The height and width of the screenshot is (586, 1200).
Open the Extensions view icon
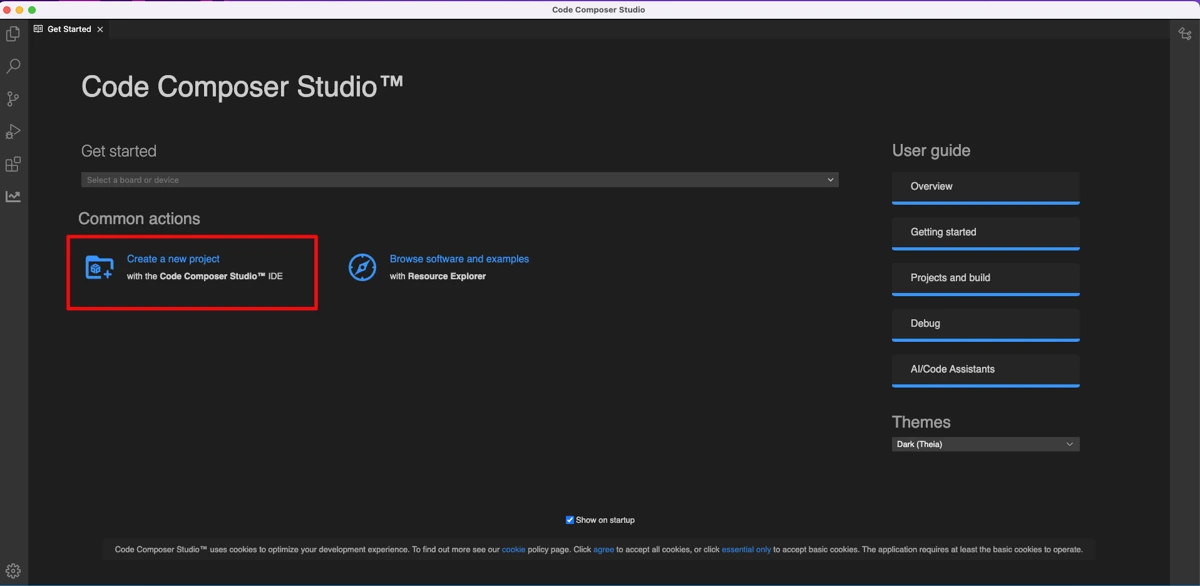pyautogui.click(x=13, y=164)
